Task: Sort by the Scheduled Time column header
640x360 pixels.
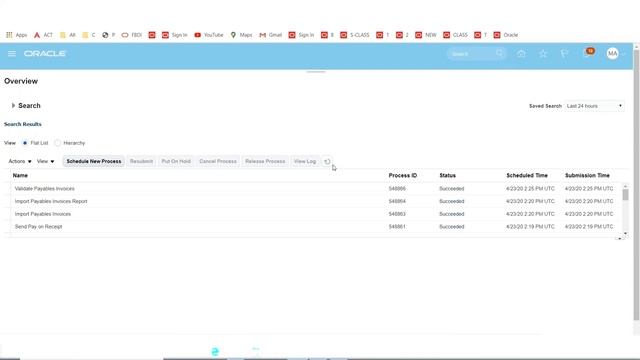Action: coord(527,176)
